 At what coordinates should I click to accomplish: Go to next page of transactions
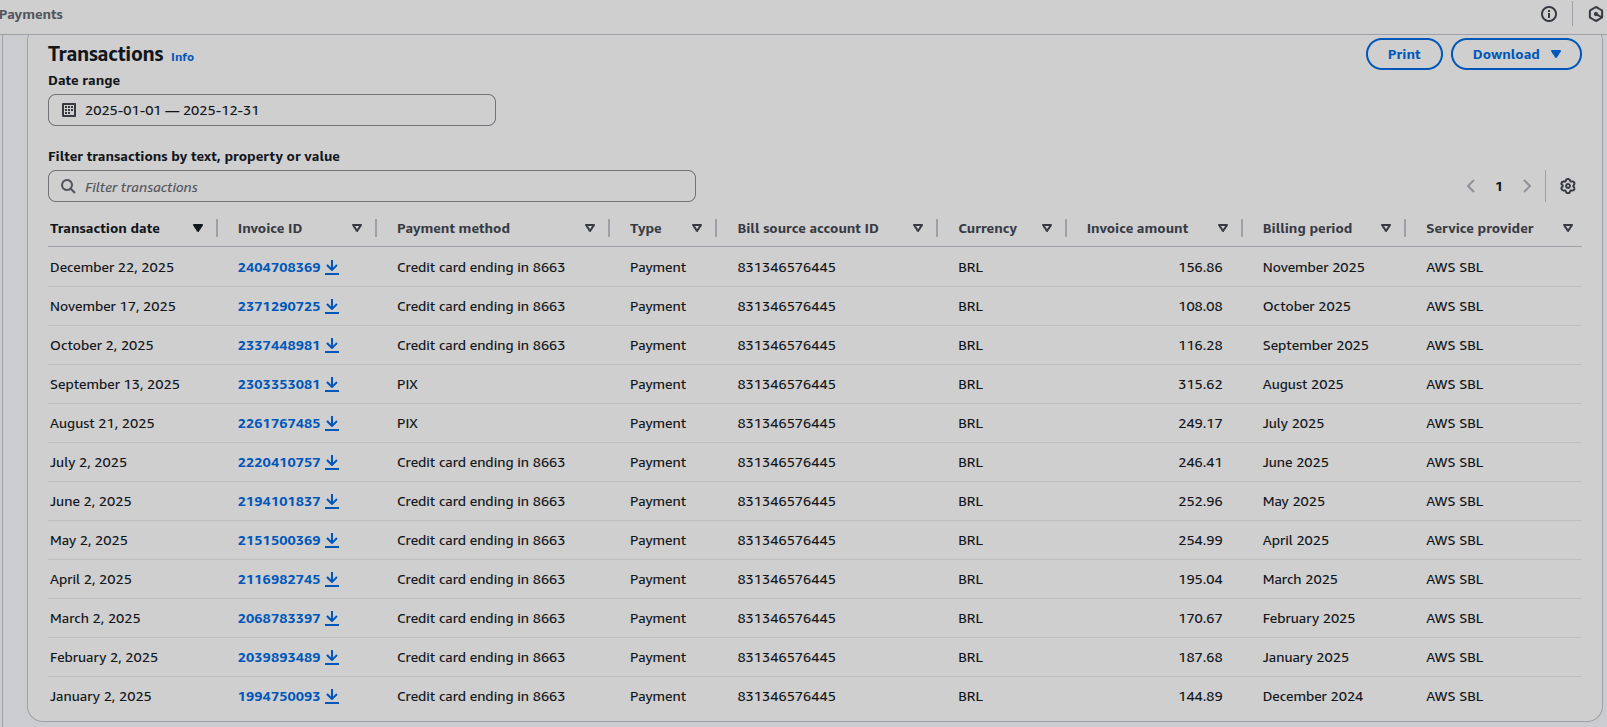point(1526,186)
